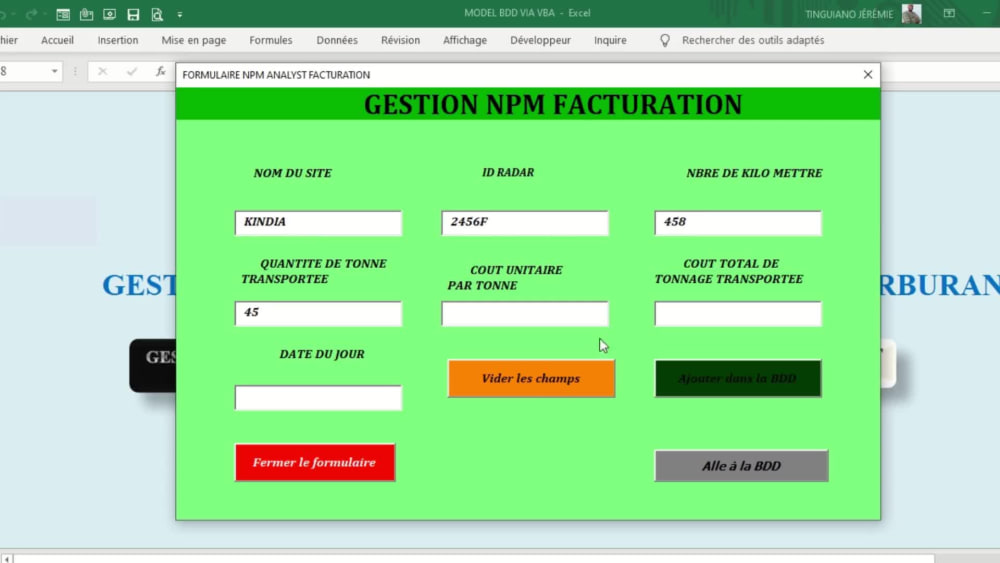Click the ID RADAR label
The image size is (1000, 563).
point(508,172)
